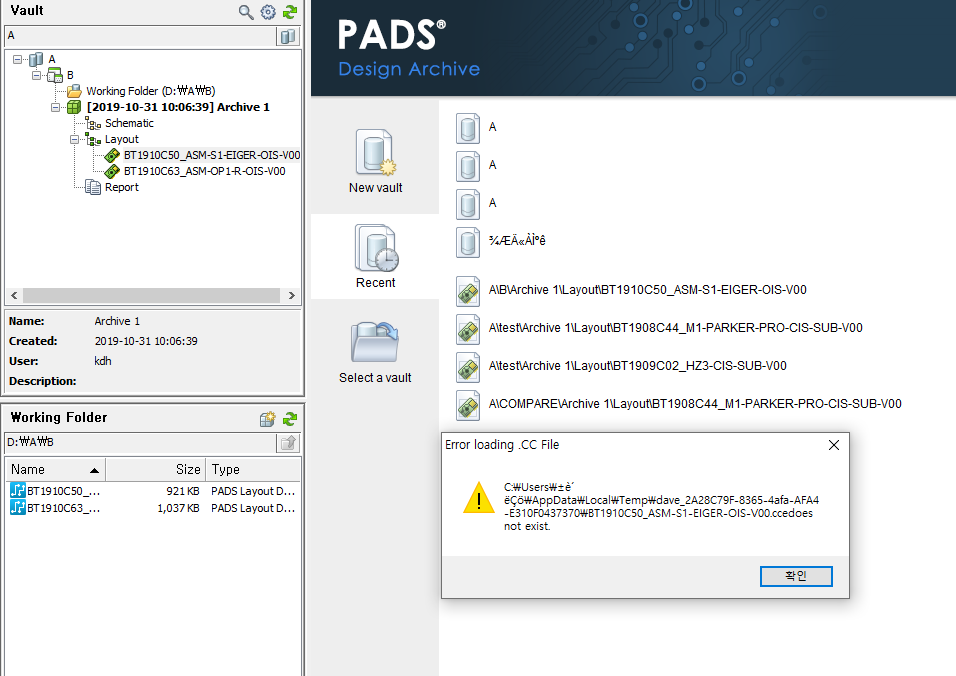Image resolution: width=956 pixels, height=676 pixels.
Task: Sort working folder by Name column
Action: pos(55,469)
